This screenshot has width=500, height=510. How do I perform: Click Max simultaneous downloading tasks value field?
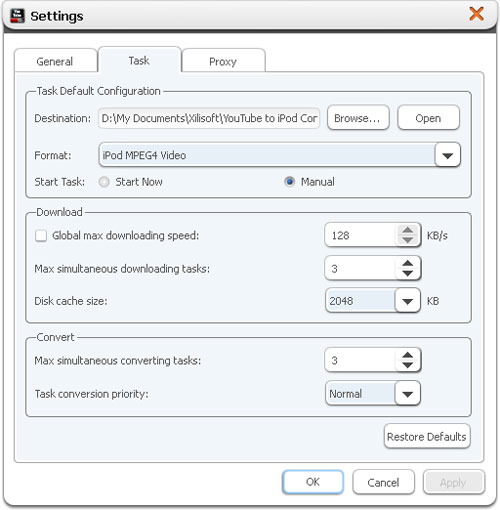tap(361, 268)
